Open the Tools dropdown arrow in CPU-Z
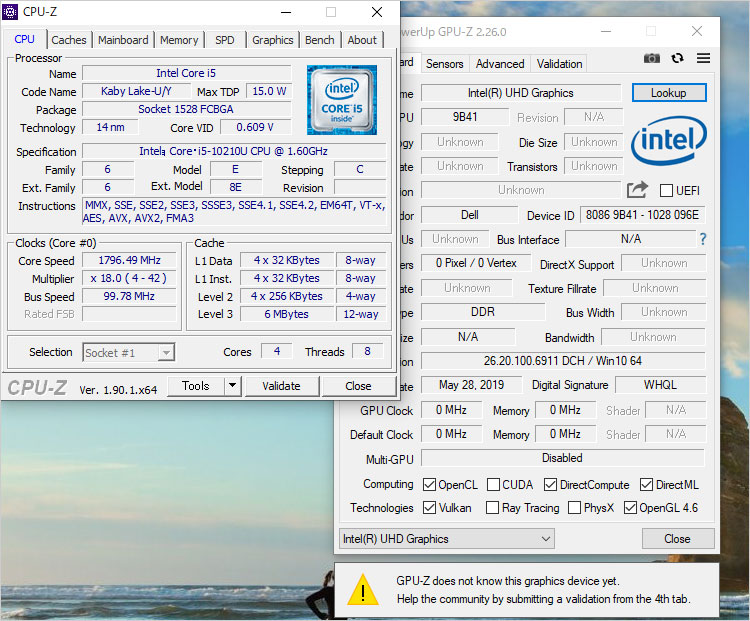 click(x=232, y=386)
